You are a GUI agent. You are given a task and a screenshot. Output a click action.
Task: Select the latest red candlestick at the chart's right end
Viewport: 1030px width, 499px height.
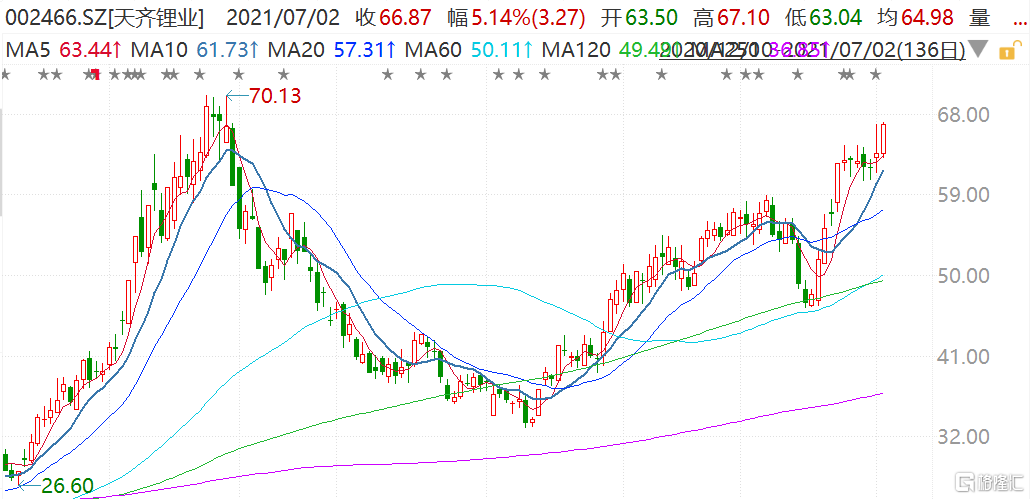click(x=884, y=139)
